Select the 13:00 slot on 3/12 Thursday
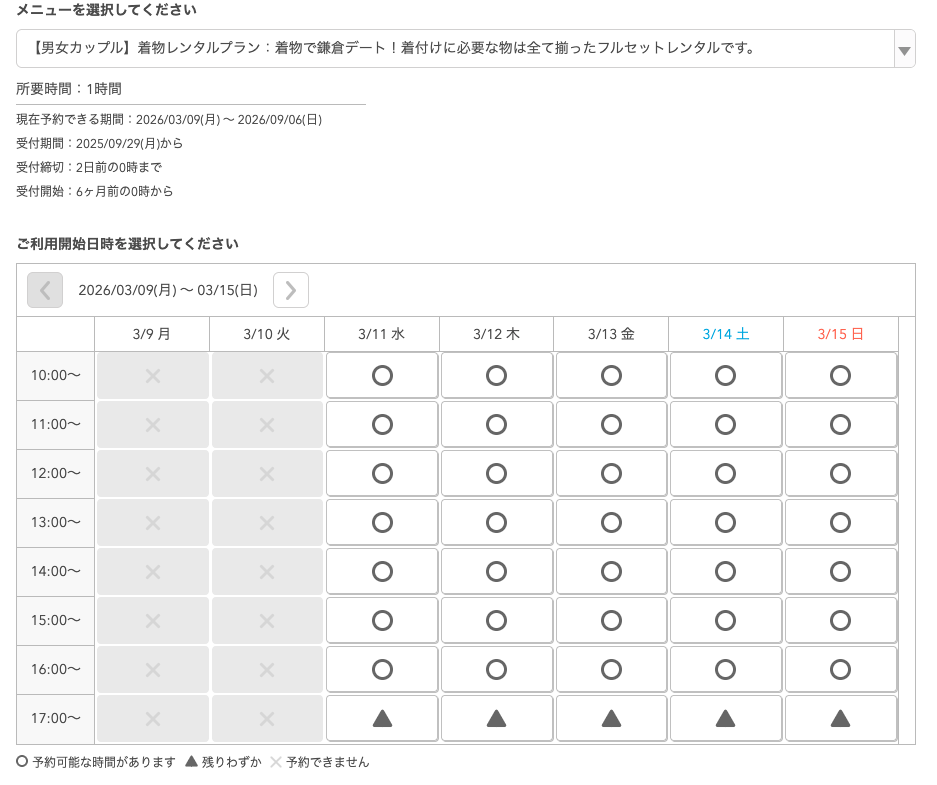937x785 pixels. (496, 522)
